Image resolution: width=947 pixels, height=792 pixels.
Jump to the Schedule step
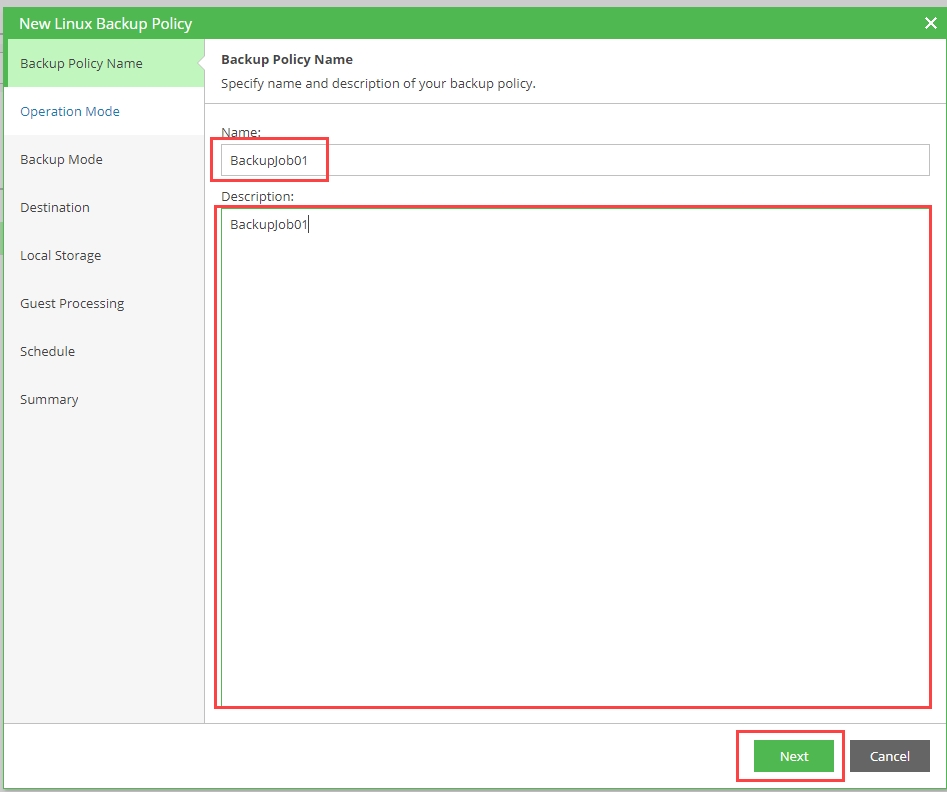tap(47, 352)
